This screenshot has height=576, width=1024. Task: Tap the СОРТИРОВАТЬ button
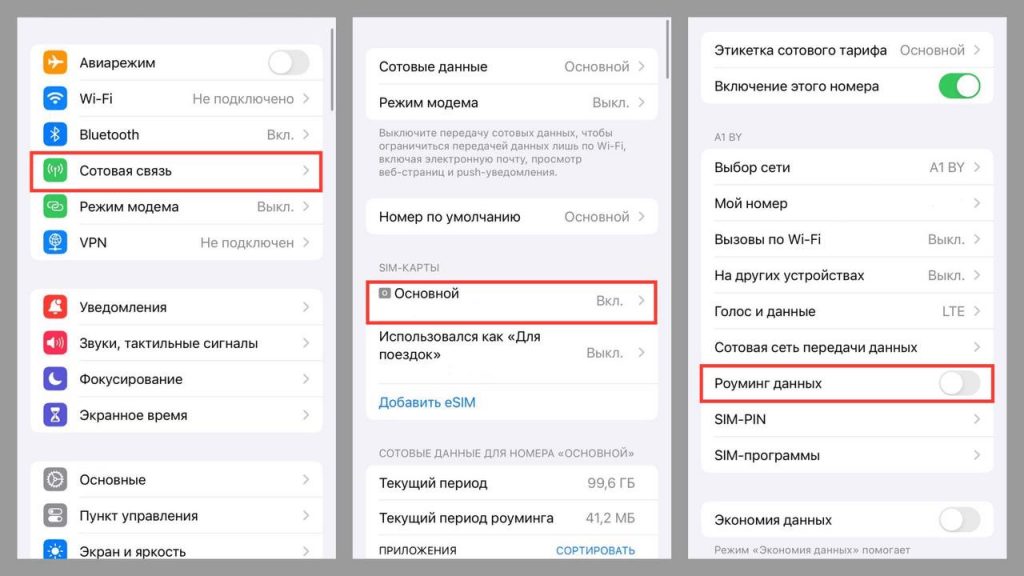(x=595, y=550)
